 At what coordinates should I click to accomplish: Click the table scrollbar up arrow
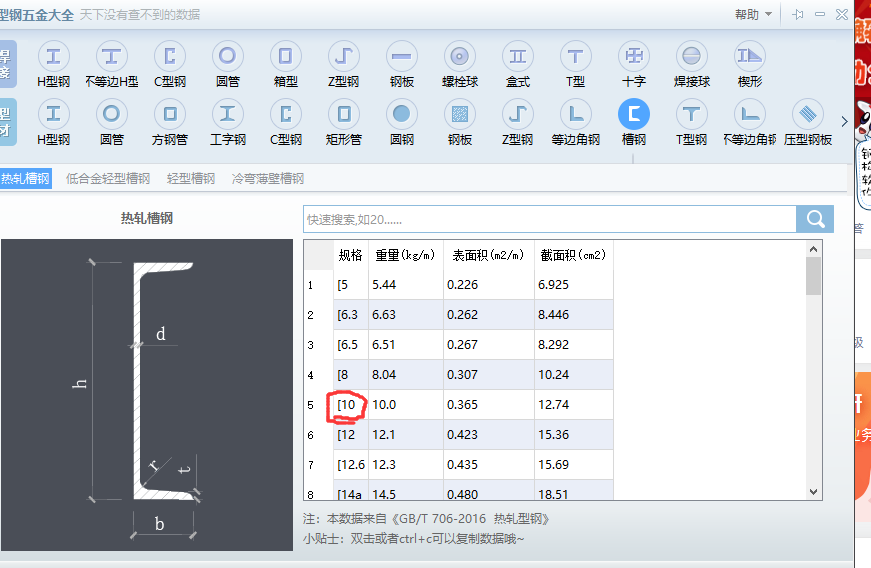click(x=813, y=249)
